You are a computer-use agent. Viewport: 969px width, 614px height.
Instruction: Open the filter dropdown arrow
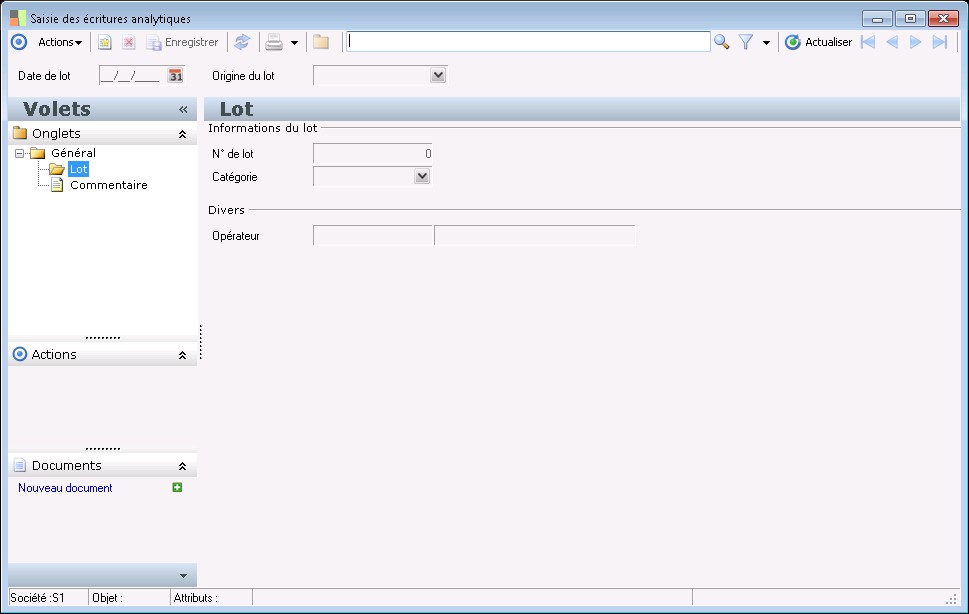766,43
